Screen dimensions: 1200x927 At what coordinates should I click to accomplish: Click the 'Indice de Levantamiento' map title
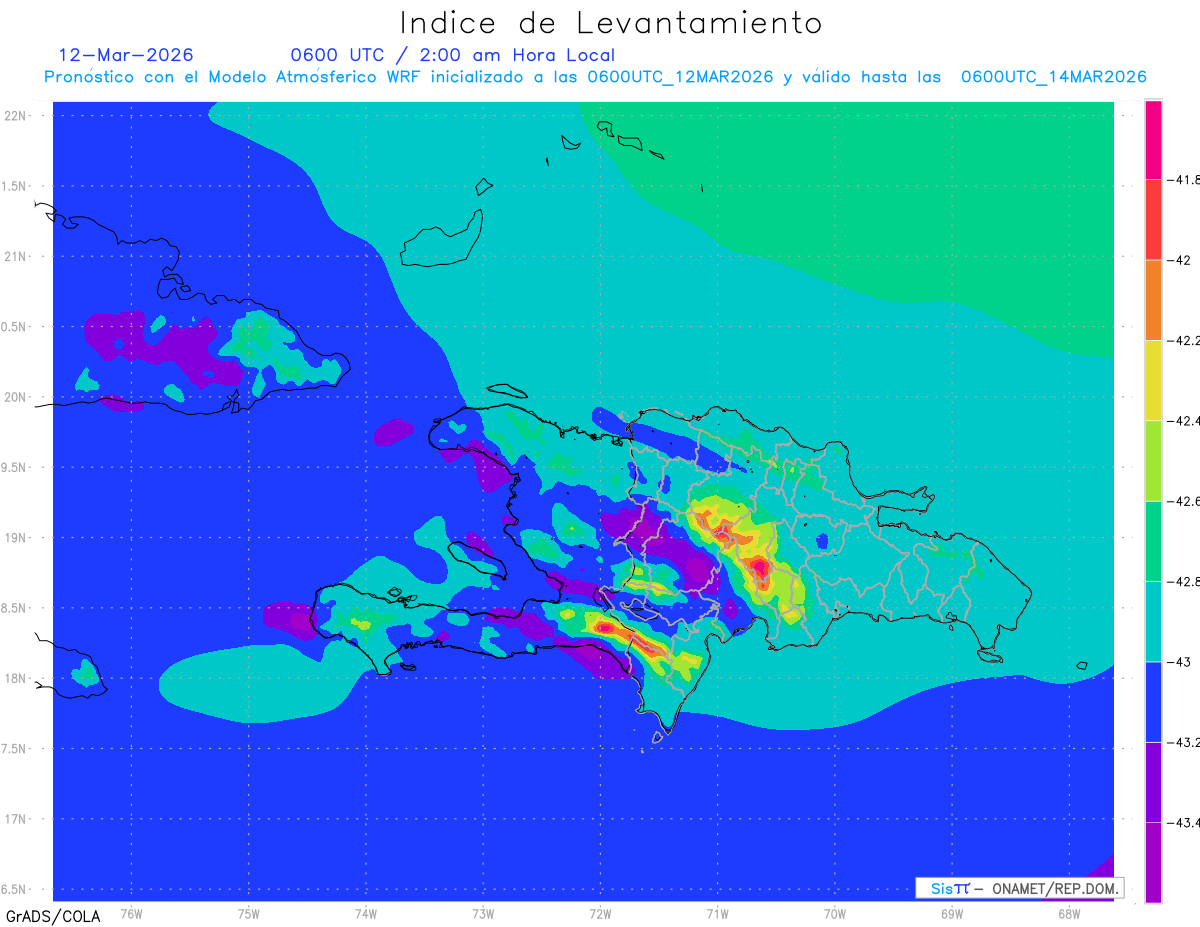coord(611,23)
